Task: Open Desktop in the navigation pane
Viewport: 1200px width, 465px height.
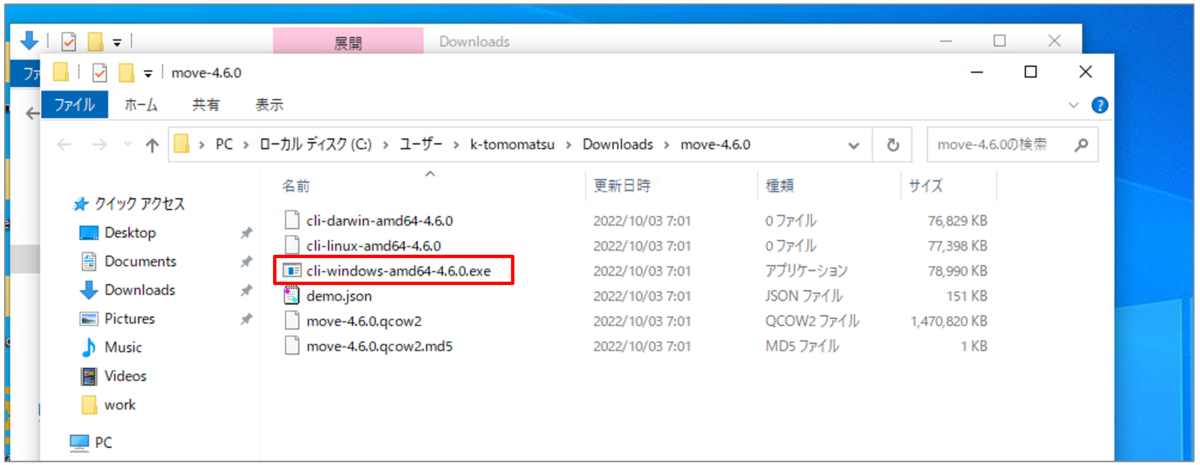Action: (x=130, y=233)
